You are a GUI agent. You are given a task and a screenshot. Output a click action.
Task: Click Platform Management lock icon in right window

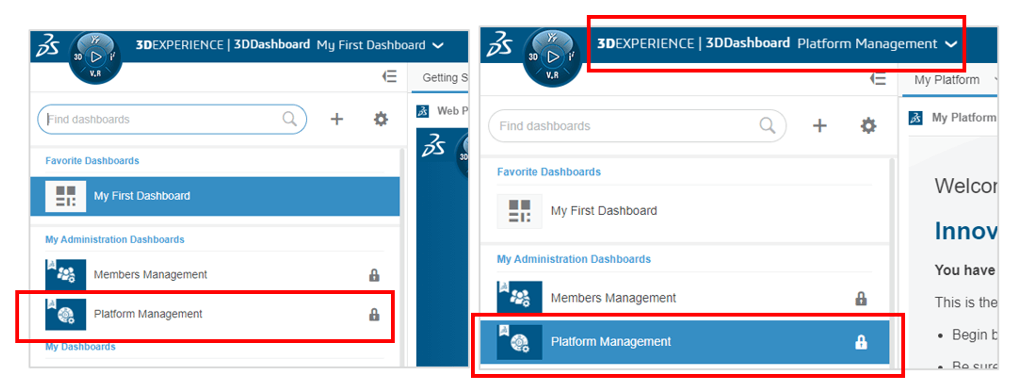pos(861,342)
